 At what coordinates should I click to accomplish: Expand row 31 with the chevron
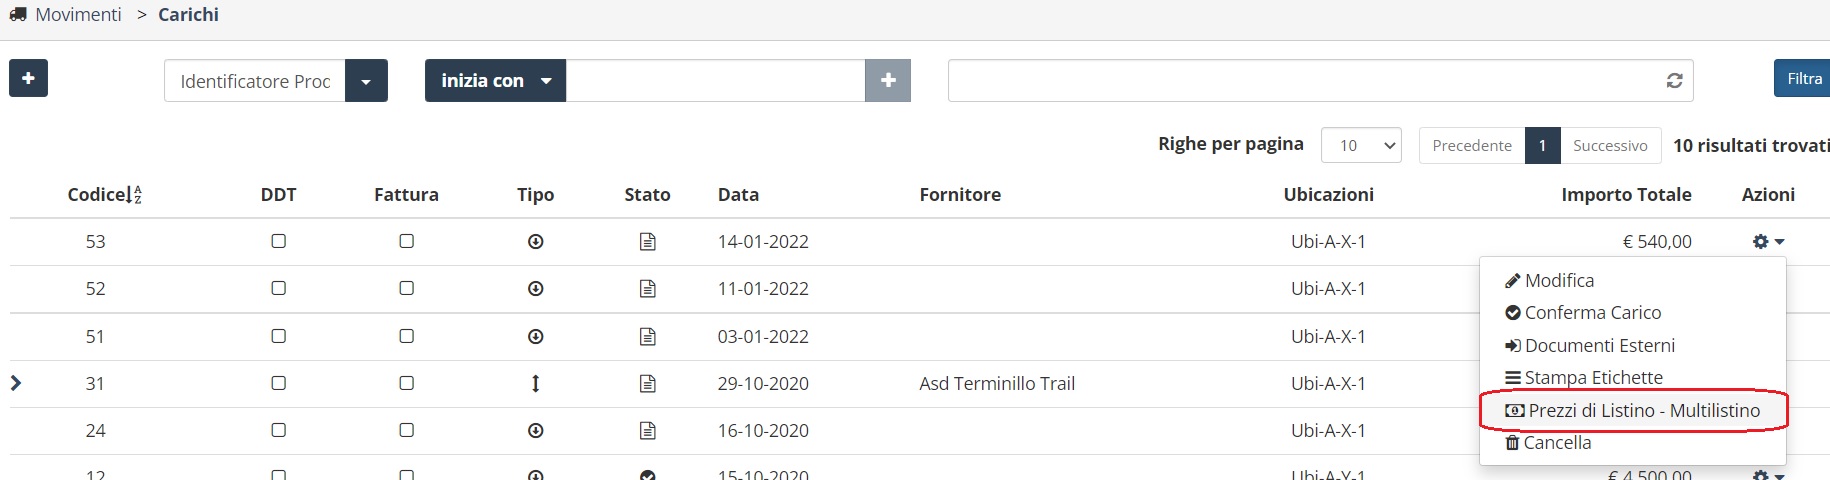(x=16, y=383)
